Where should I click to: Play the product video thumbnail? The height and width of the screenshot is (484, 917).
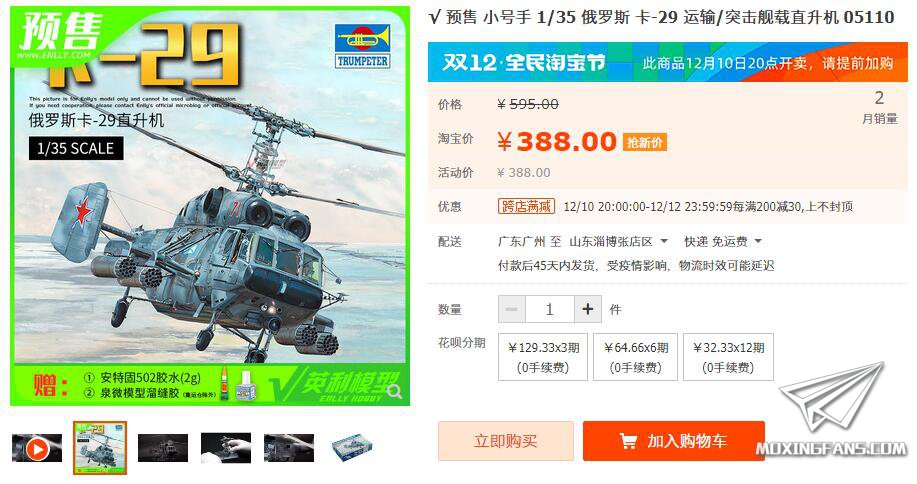coord(37,448)
